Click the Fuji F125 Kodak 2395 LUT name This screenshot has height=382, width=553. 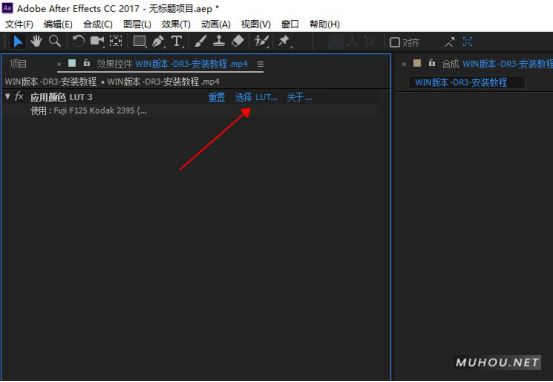click(x=100, y=111)
